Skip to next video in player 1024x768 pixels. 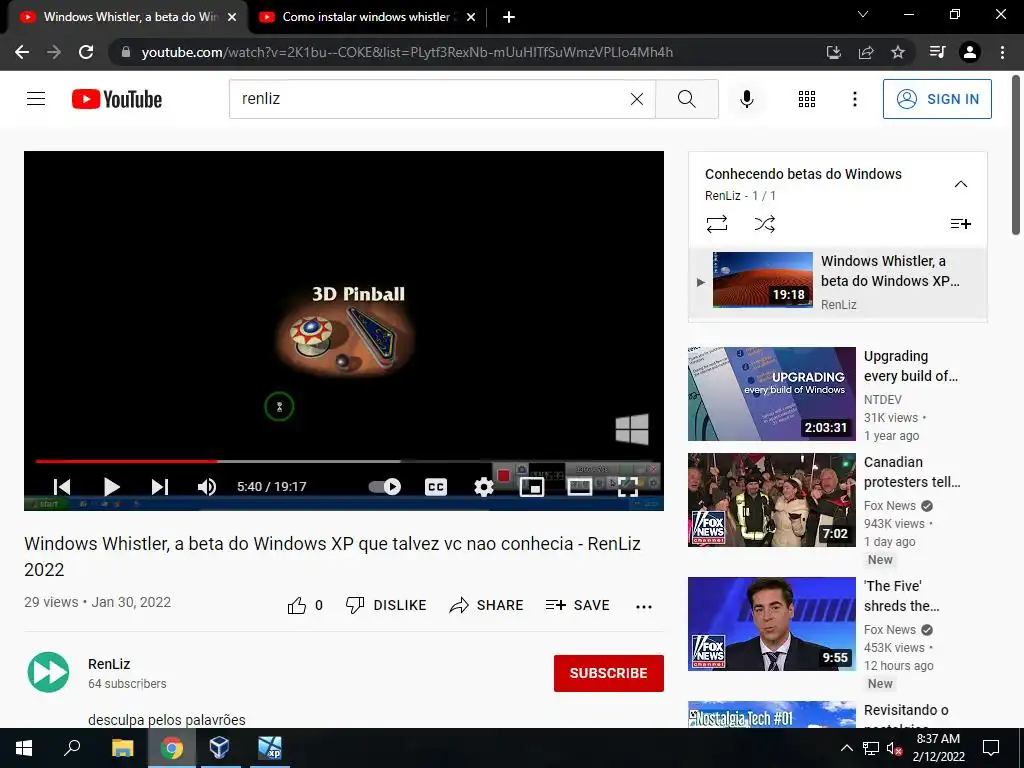[160, 487]
